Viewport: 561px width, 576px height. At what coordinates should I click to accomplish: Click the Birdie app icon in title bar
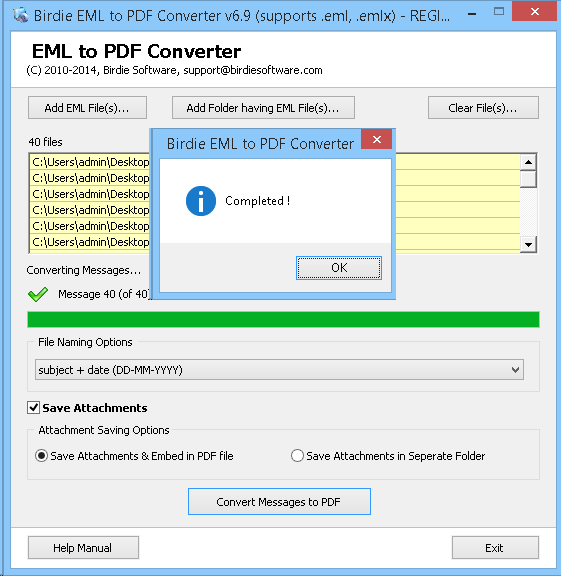point(21,15)
